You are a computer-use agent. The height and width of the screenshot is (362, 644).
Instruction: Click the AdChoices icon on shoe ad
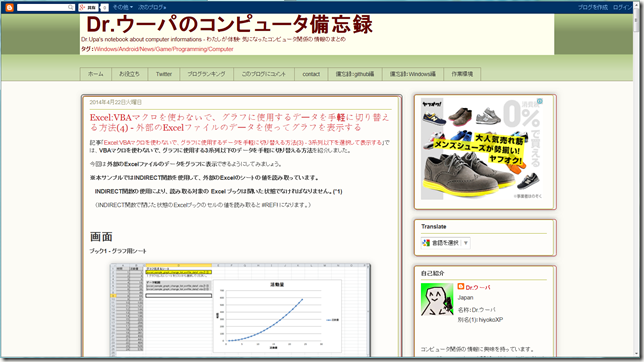coord(540,101)
